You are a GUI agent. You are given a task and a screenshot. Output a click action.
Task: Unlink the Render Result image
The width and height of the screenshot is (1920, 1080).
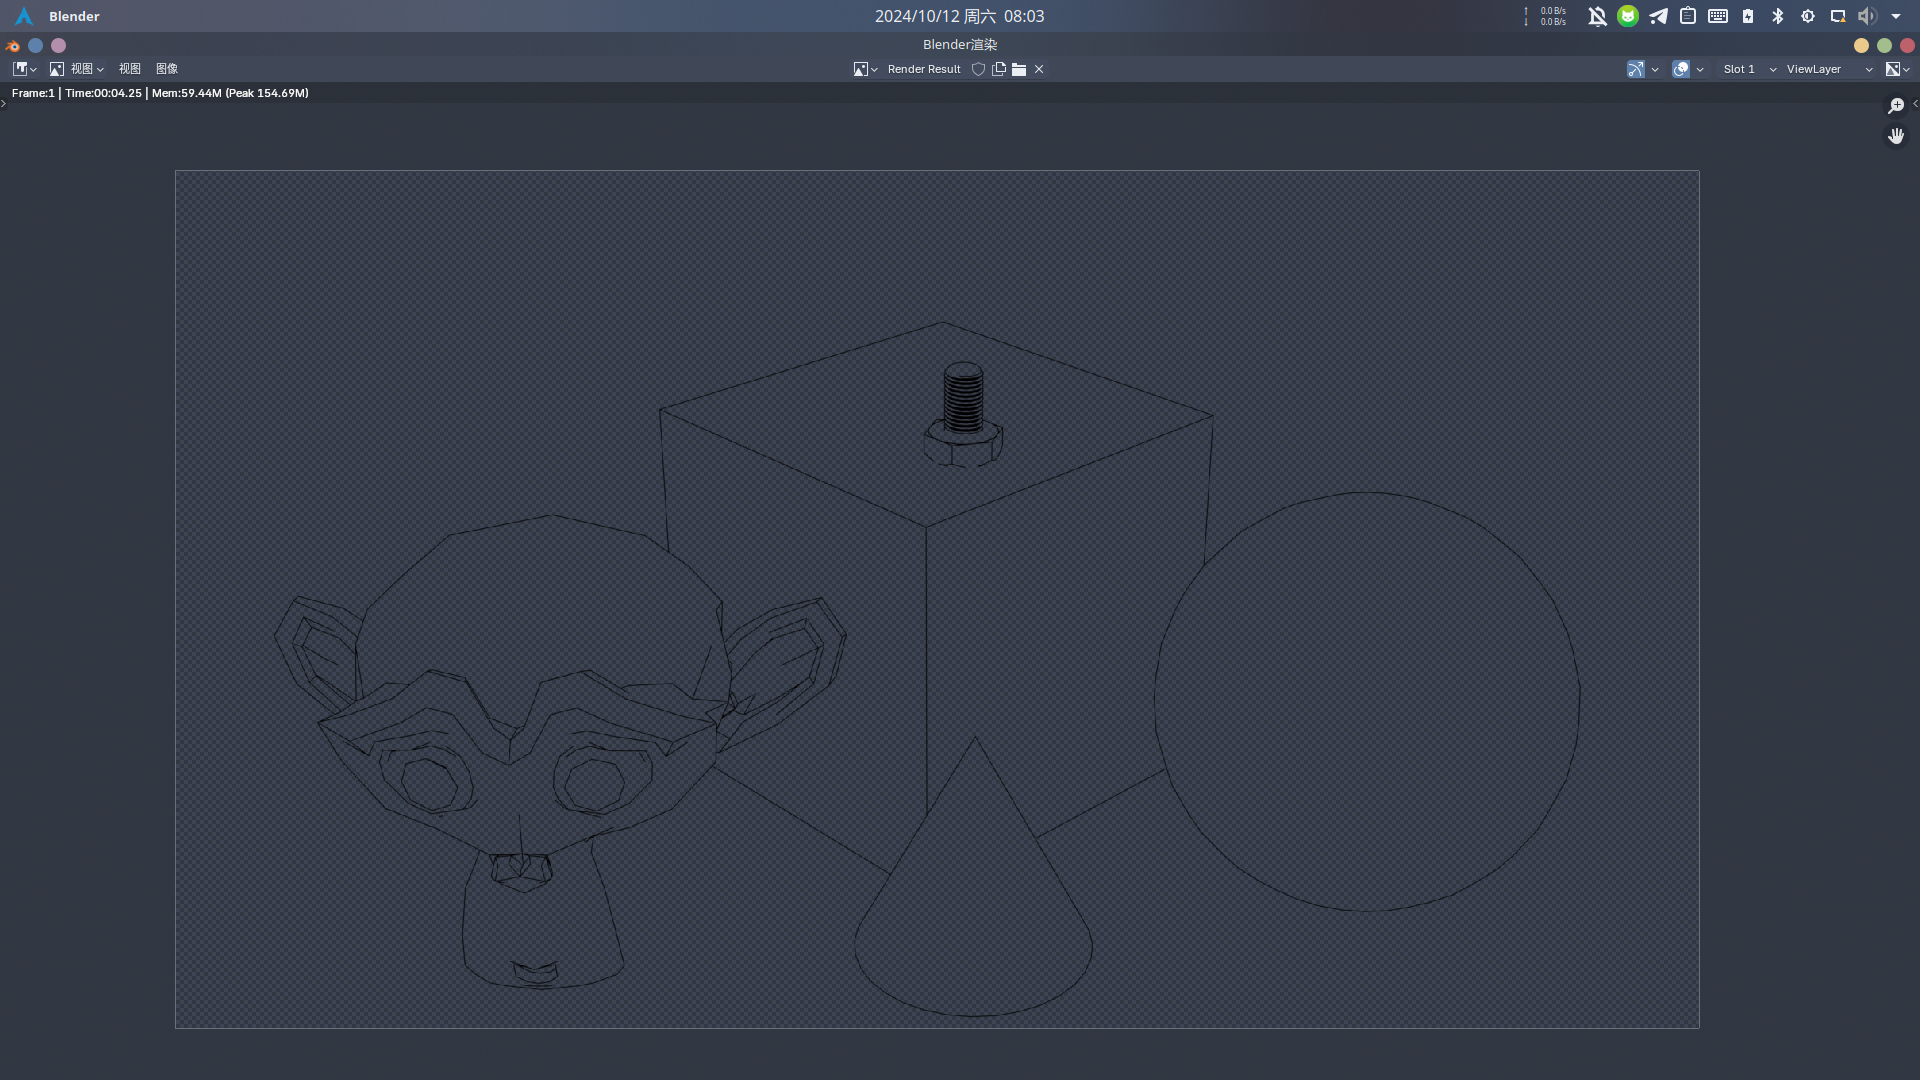[1039, 69]
